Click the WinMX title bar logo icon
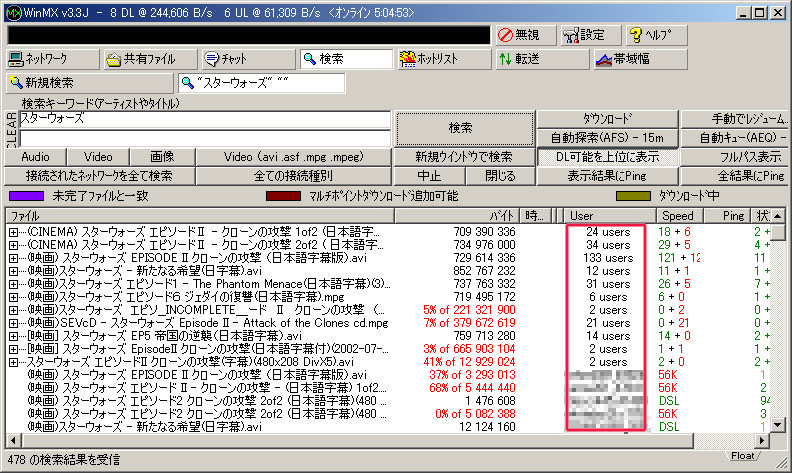792x473 pixels. pos(14,13)
